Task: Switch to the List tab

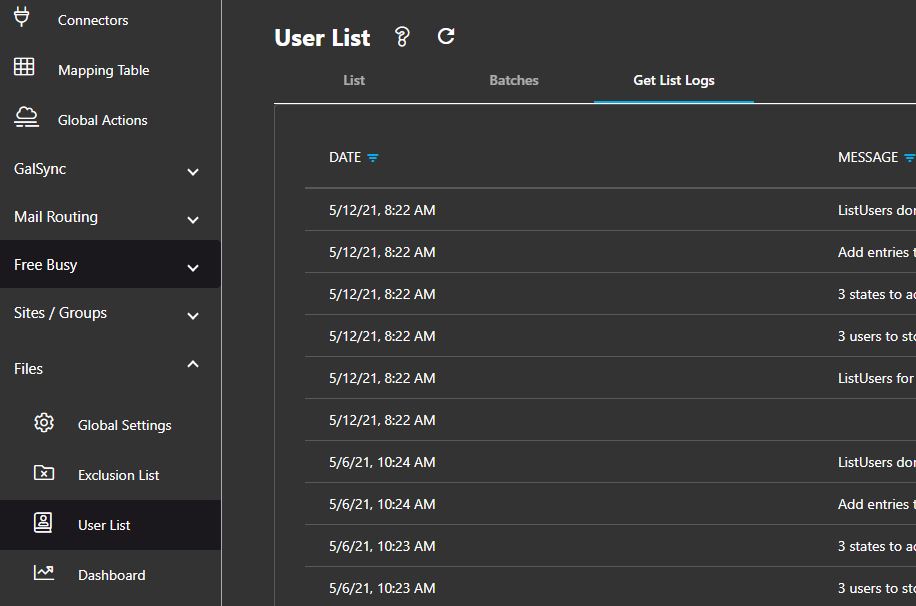Action: [x=354, y=80]
